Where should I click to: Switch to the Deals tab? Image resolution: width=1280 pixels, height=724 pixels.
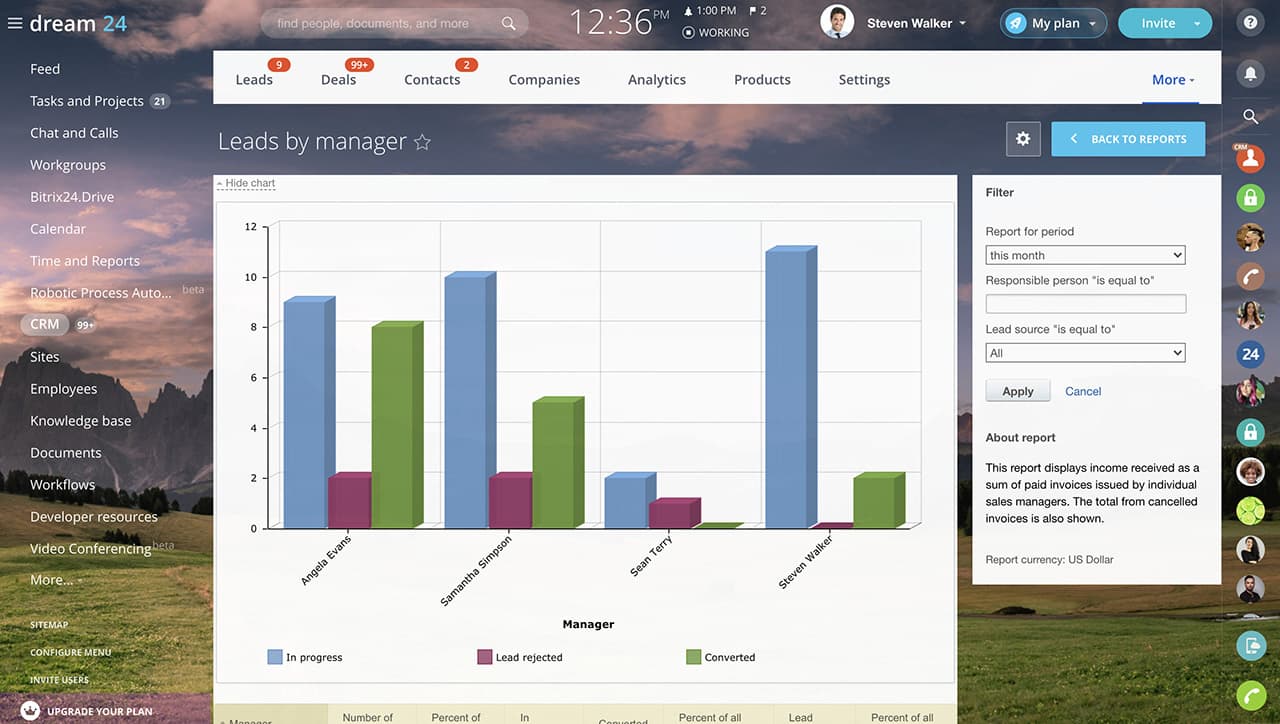tap(338, 80)
